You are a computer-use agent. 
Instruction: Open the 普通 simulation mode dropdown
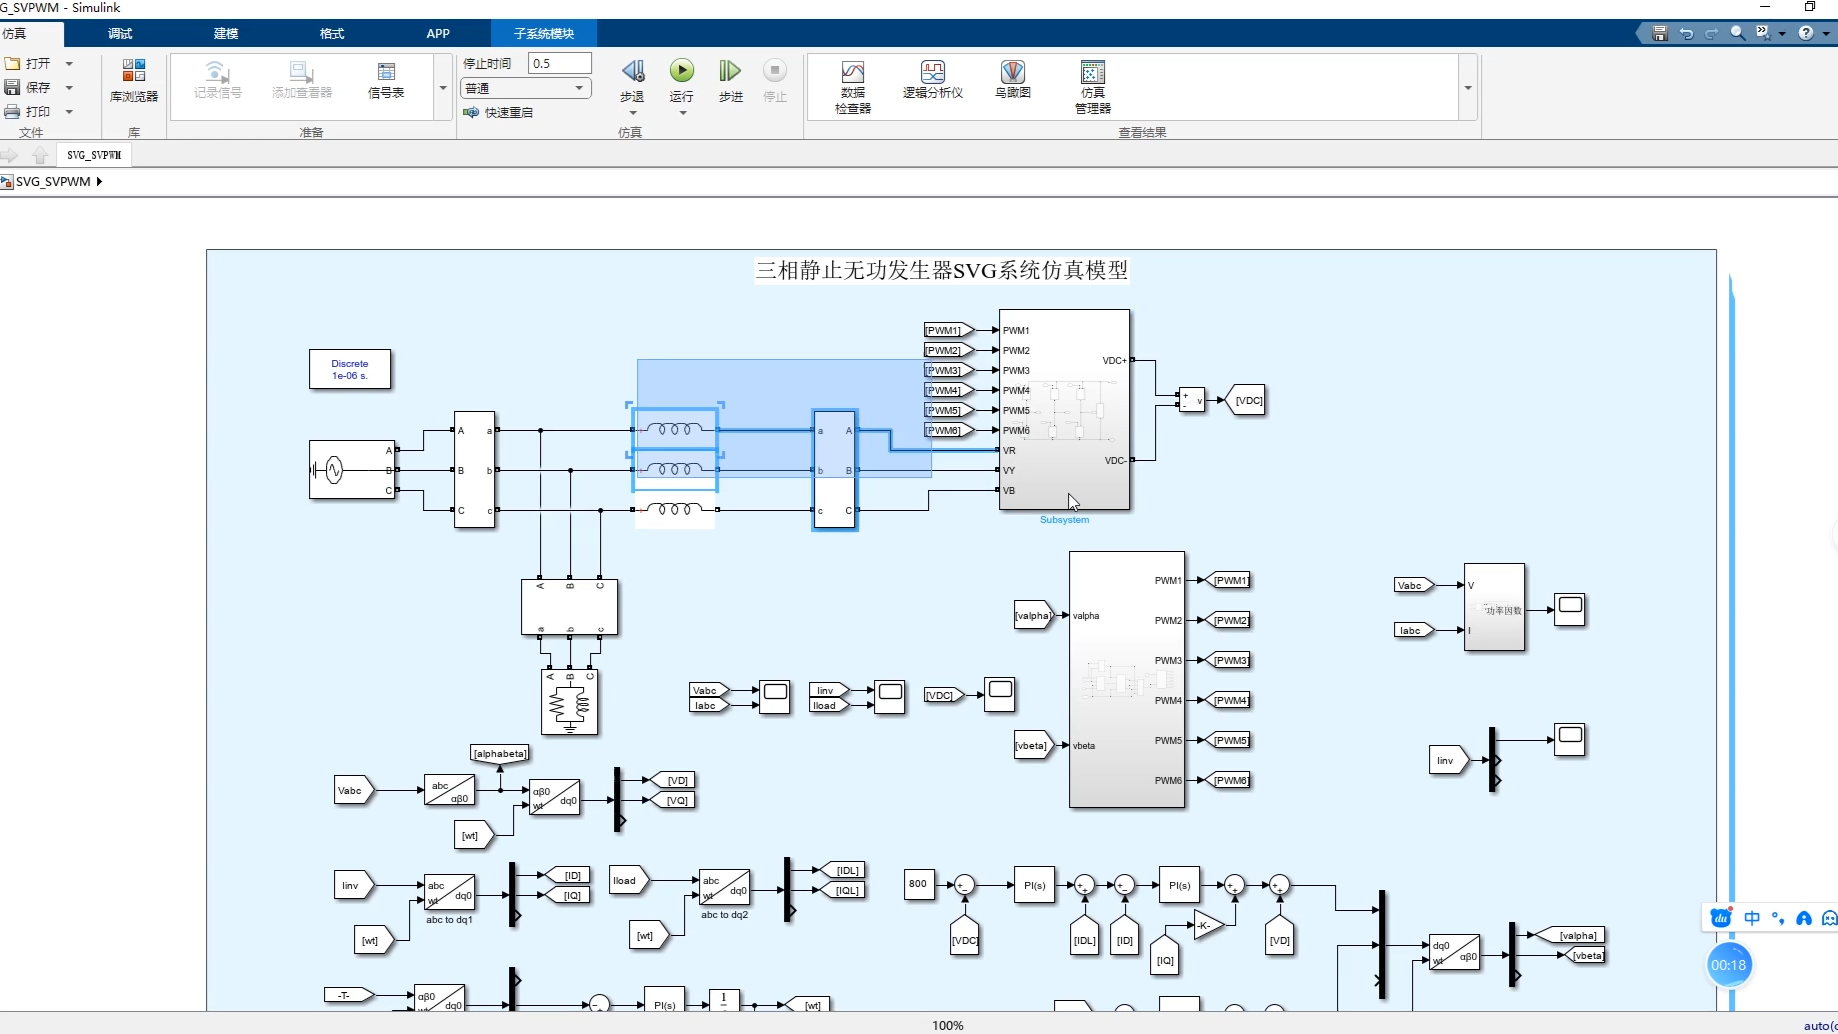click(525, 88)
